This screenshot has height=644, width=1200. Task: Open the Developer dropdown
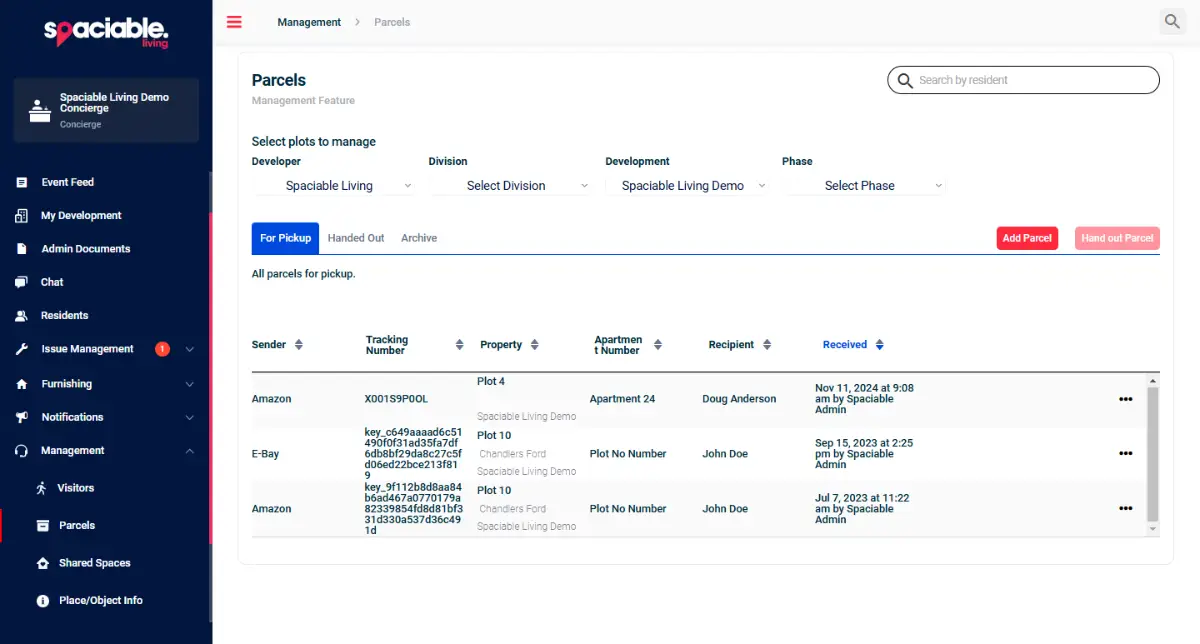coord(334,186)
